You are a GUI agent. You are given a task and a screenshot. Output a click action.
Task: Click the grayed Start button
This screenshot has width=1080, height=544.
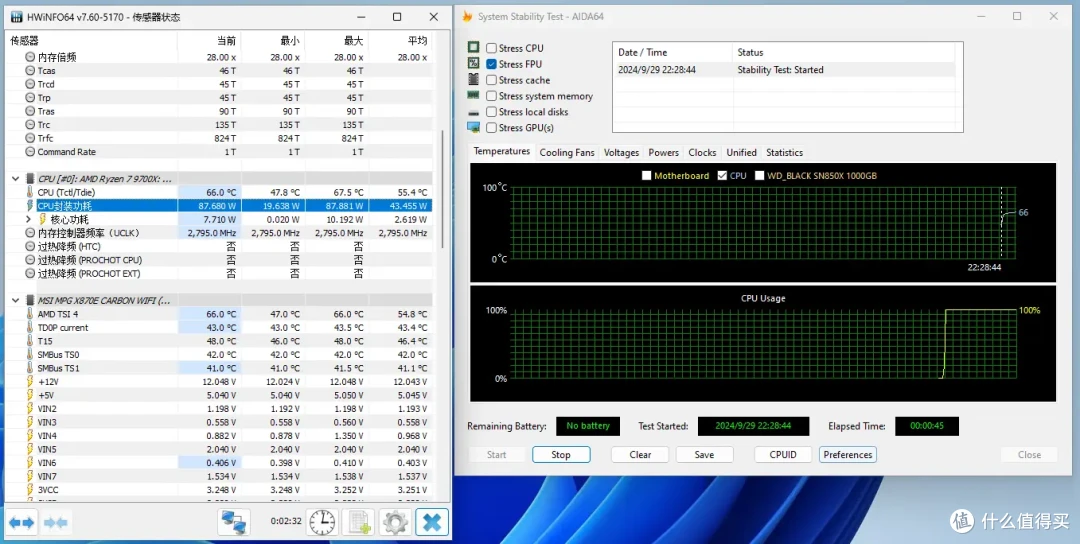(497, 454)
